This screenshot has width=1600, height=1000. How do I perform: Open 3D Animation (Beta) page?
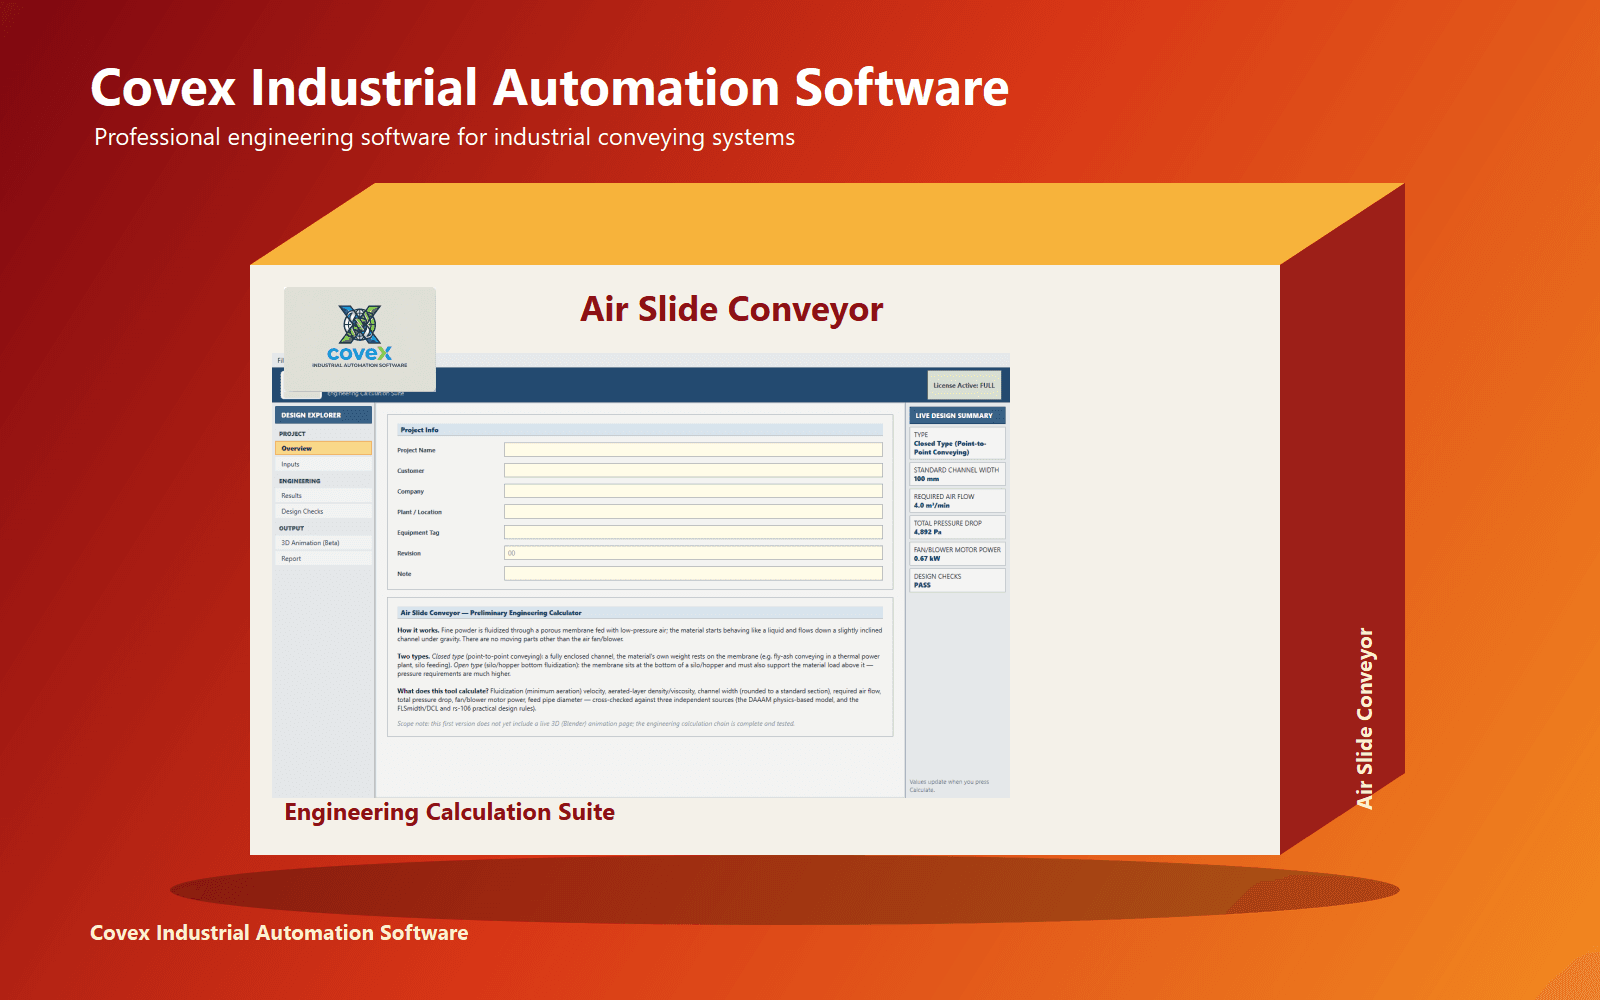pyautogui.click(x=323, y=543)
